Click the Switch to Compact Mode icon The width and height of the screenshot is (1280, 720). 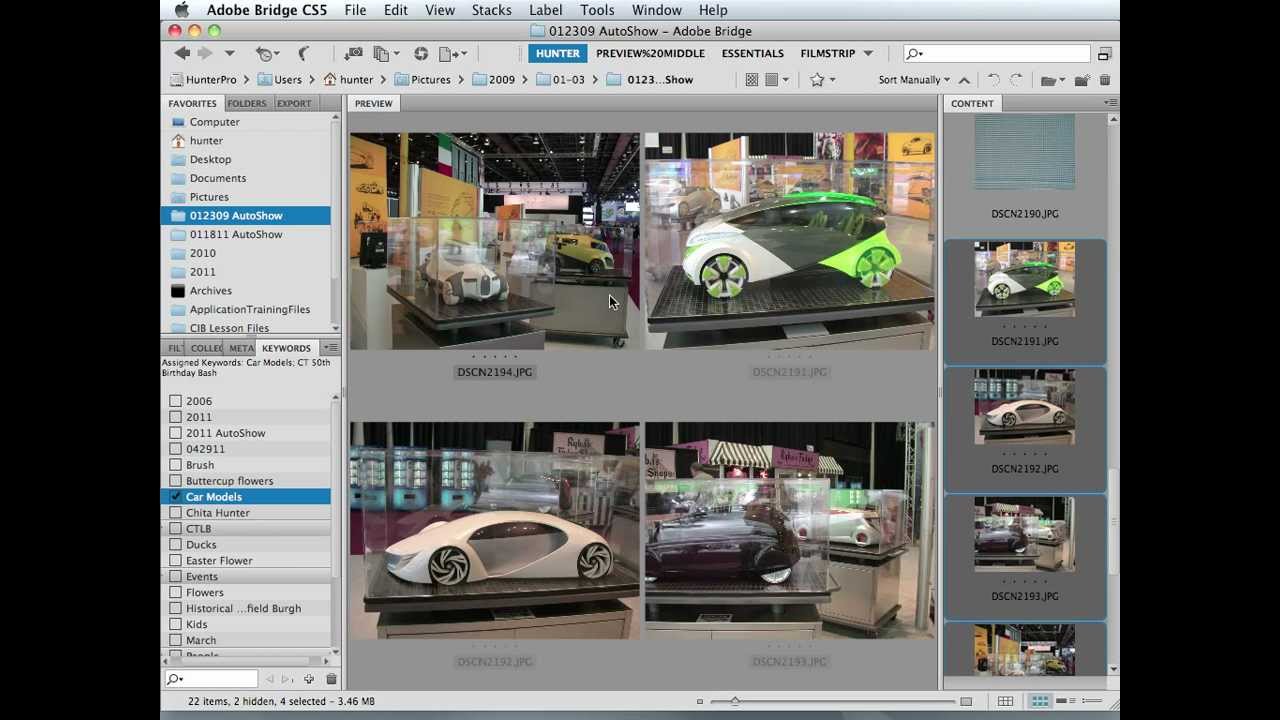pos(1105,54)
